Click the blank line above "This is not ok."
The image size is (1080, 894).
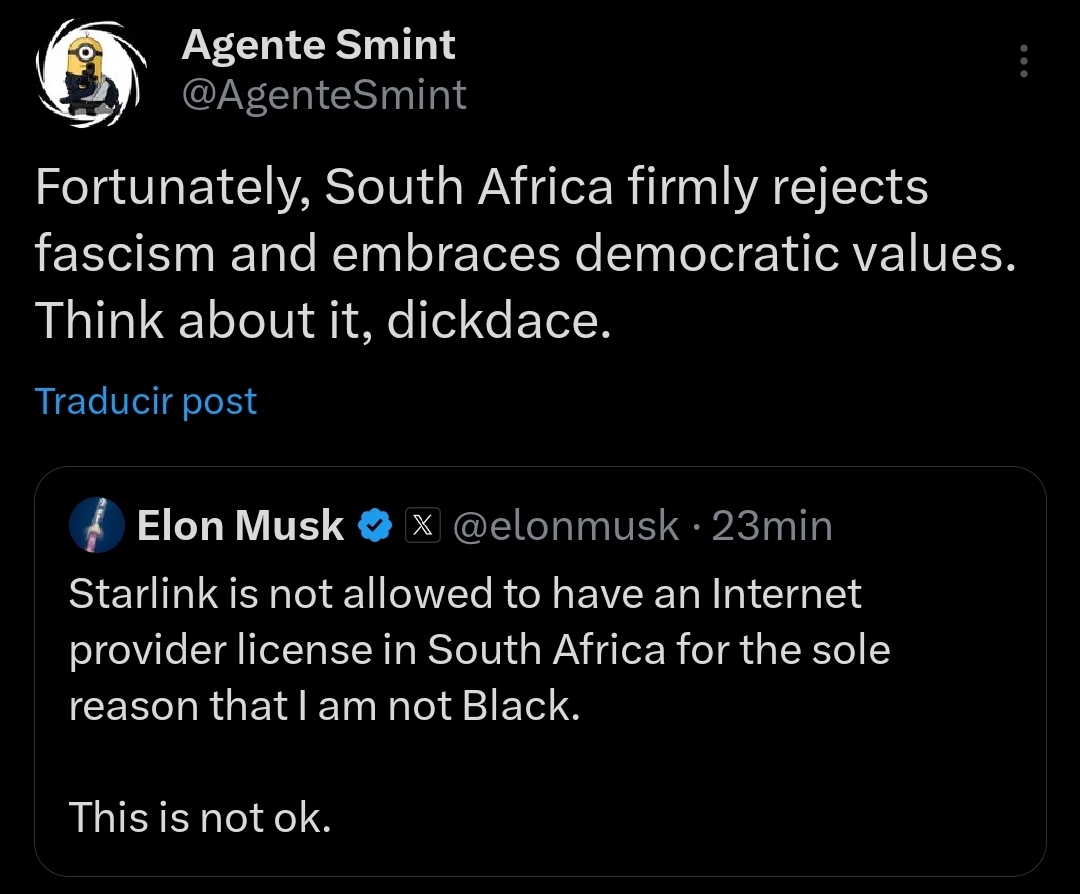400,763
